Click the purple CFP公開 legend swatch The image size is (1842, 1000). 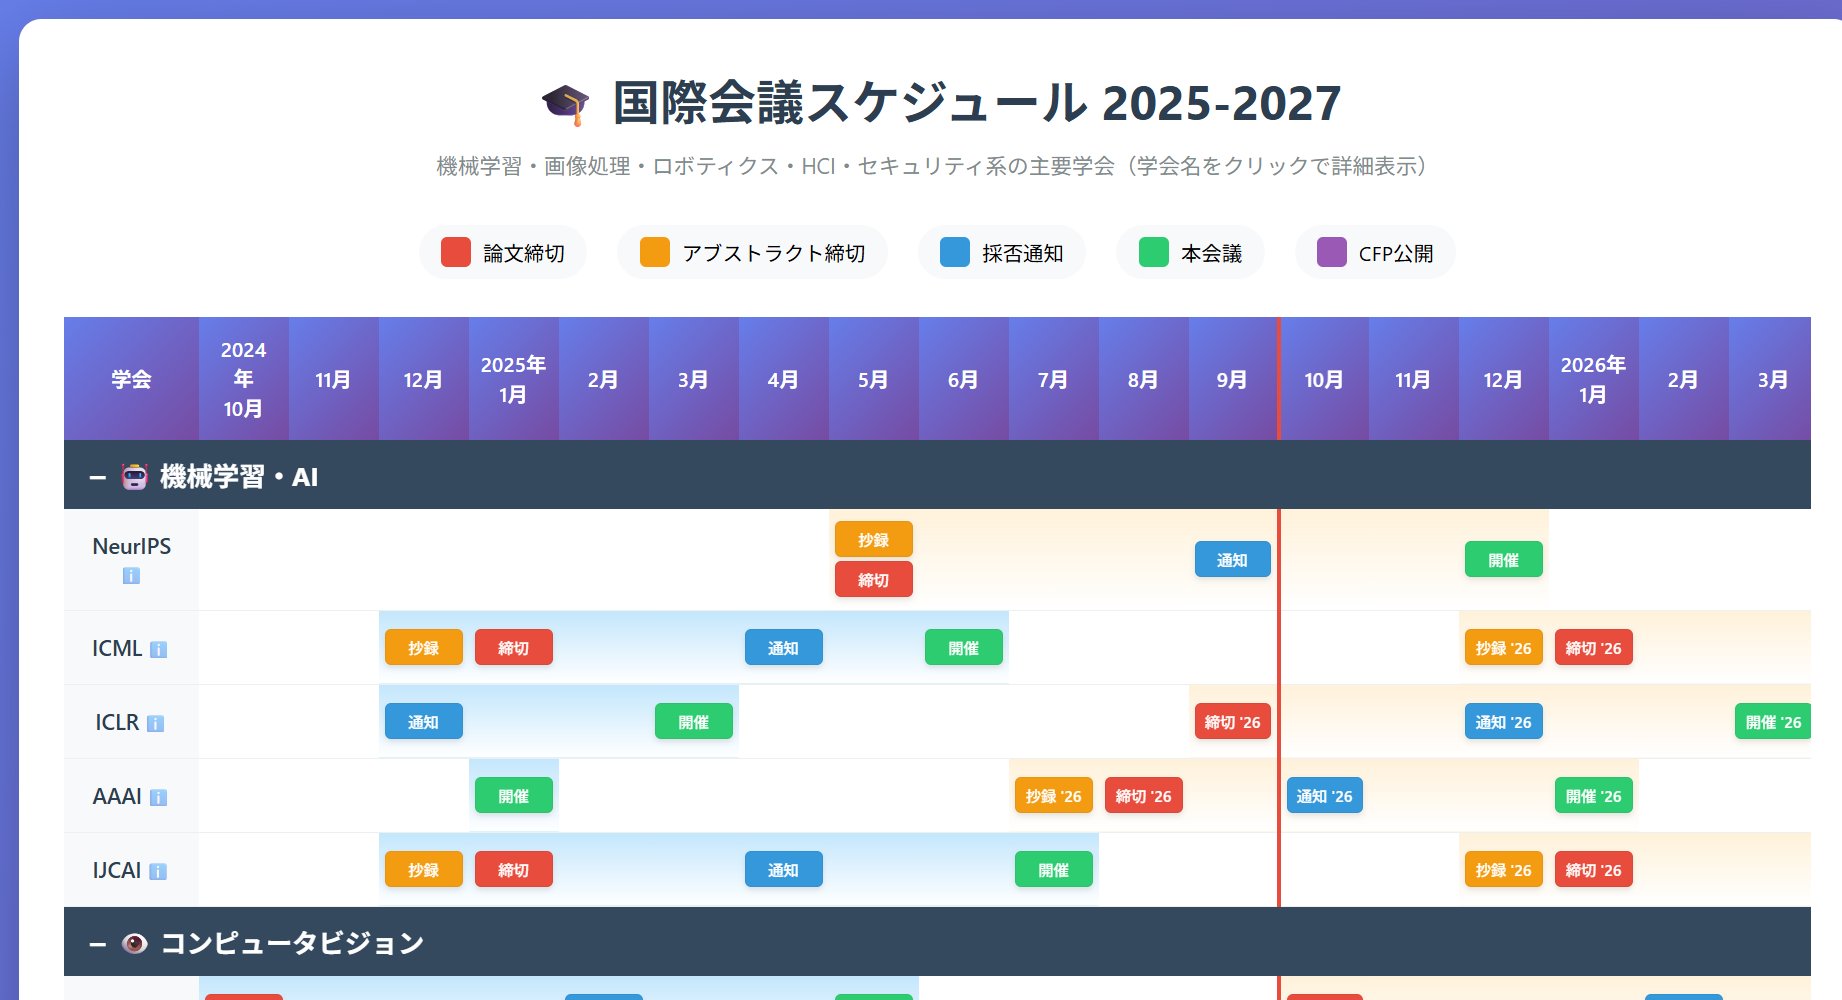pyautogui.click(x=1331, y=253)
